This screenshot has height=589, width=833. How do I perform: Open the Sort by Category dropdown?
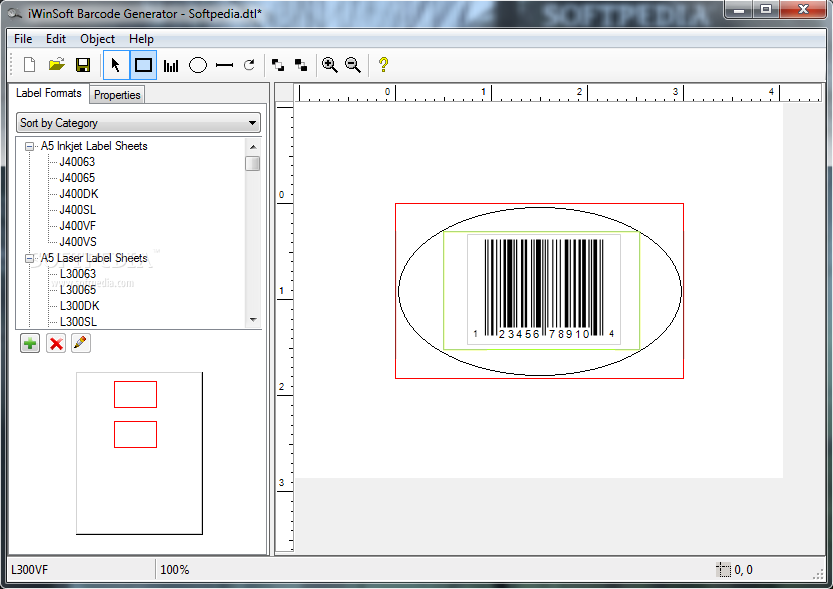pyautogui.click(x=138, y=123)
